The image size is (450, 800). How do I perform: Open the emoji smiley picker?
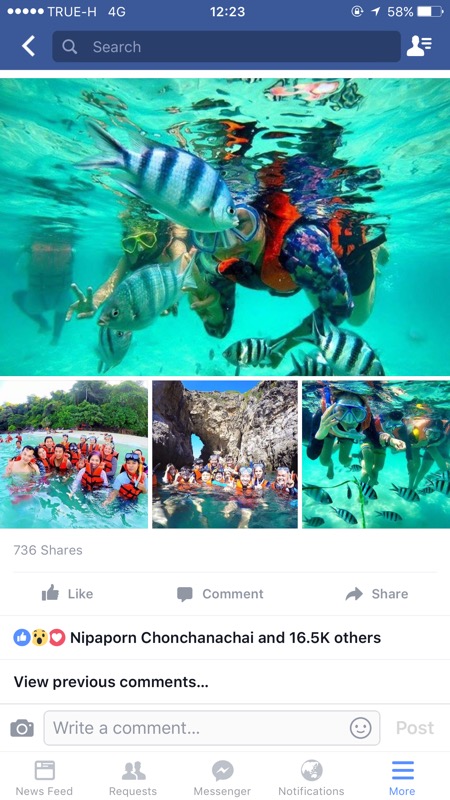coord(360,728)
